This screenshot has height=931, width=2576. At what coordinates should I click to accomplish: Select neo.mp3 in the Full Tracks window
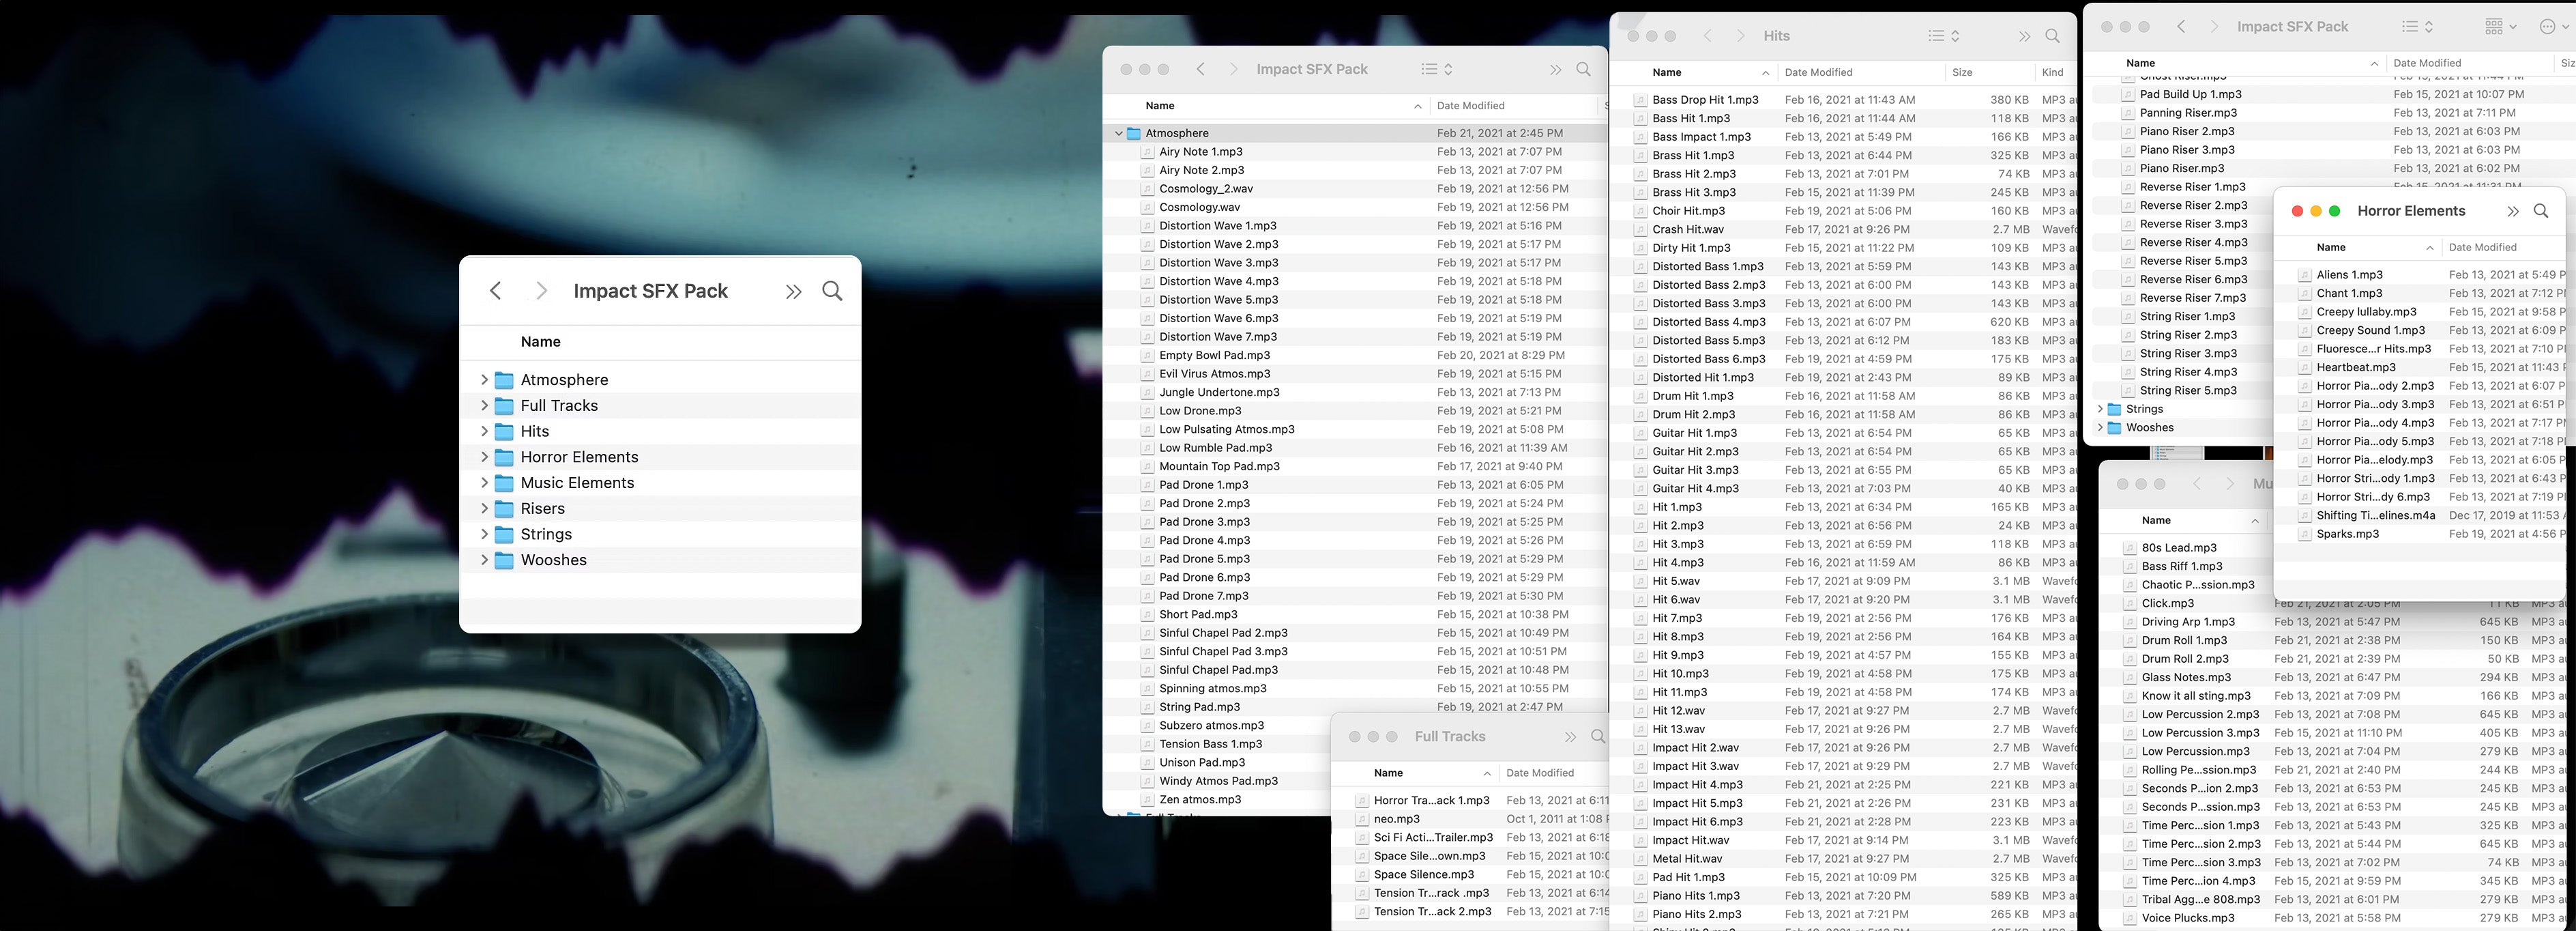(1396, 819)
